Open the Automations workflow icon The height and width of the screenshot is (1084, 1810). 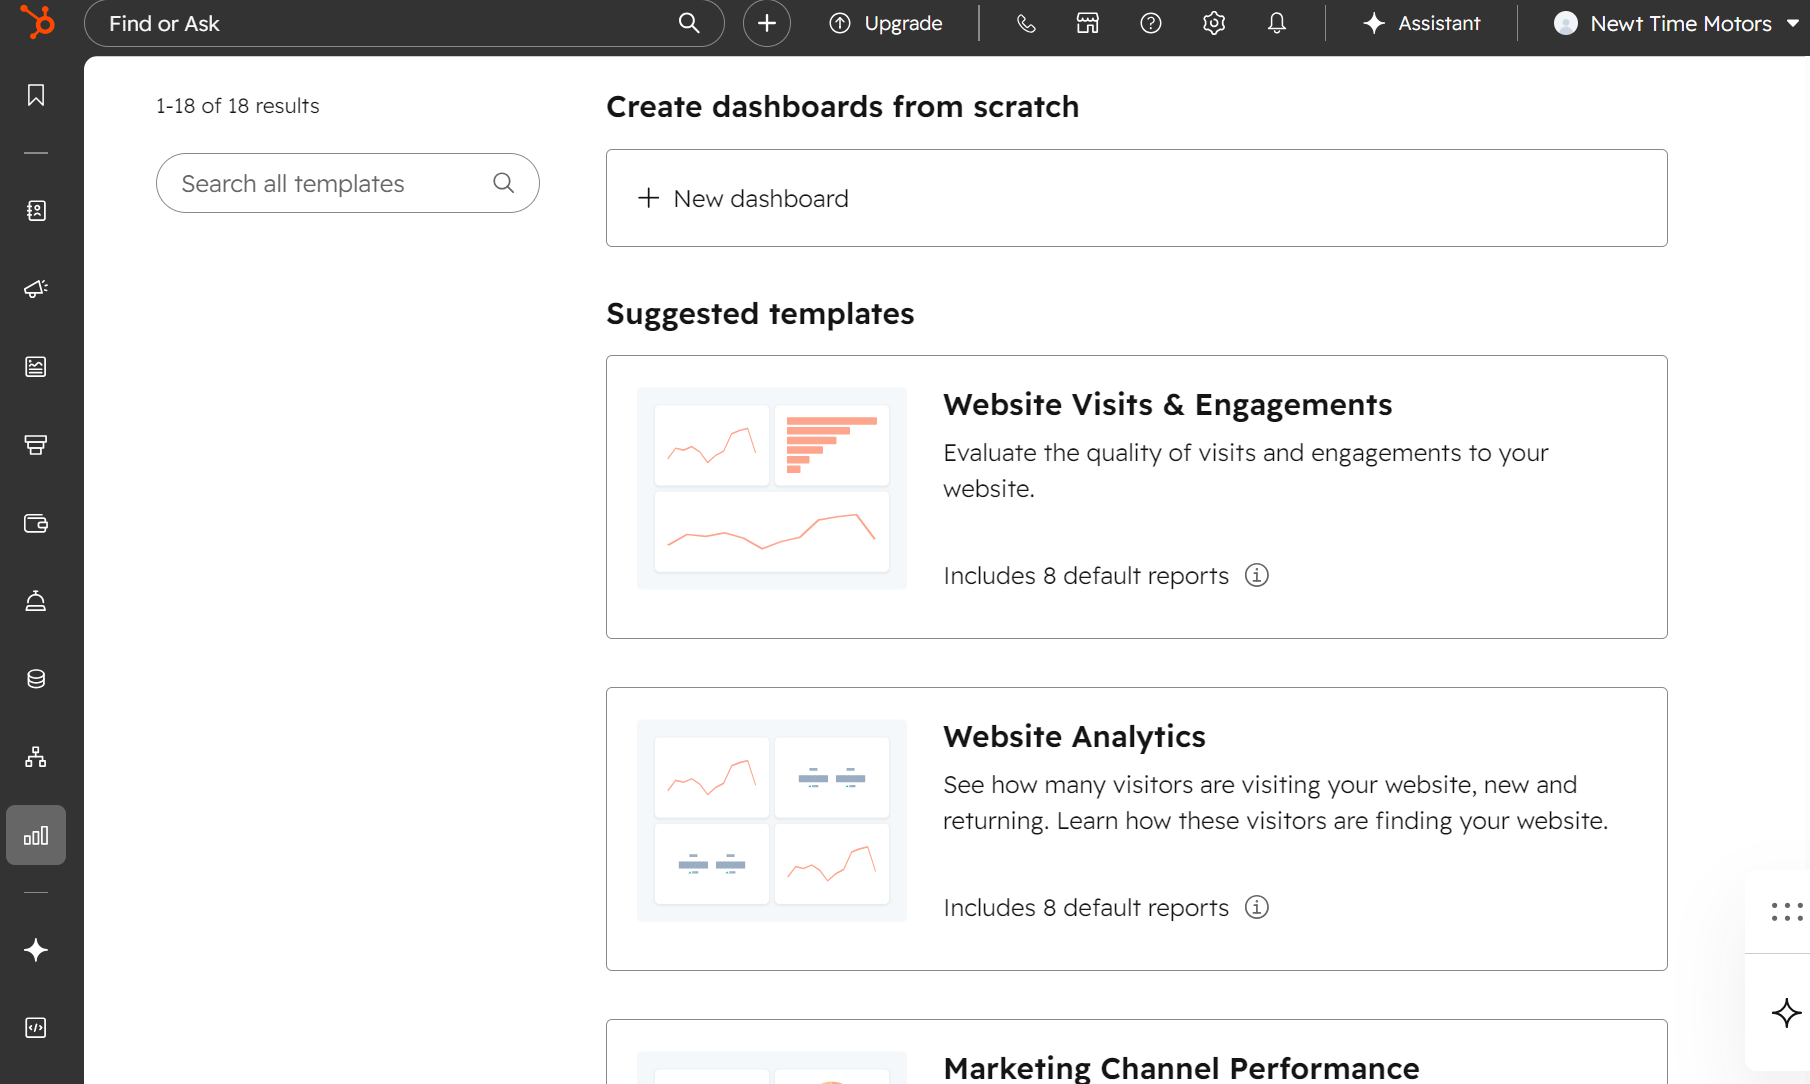pos(36,757)
